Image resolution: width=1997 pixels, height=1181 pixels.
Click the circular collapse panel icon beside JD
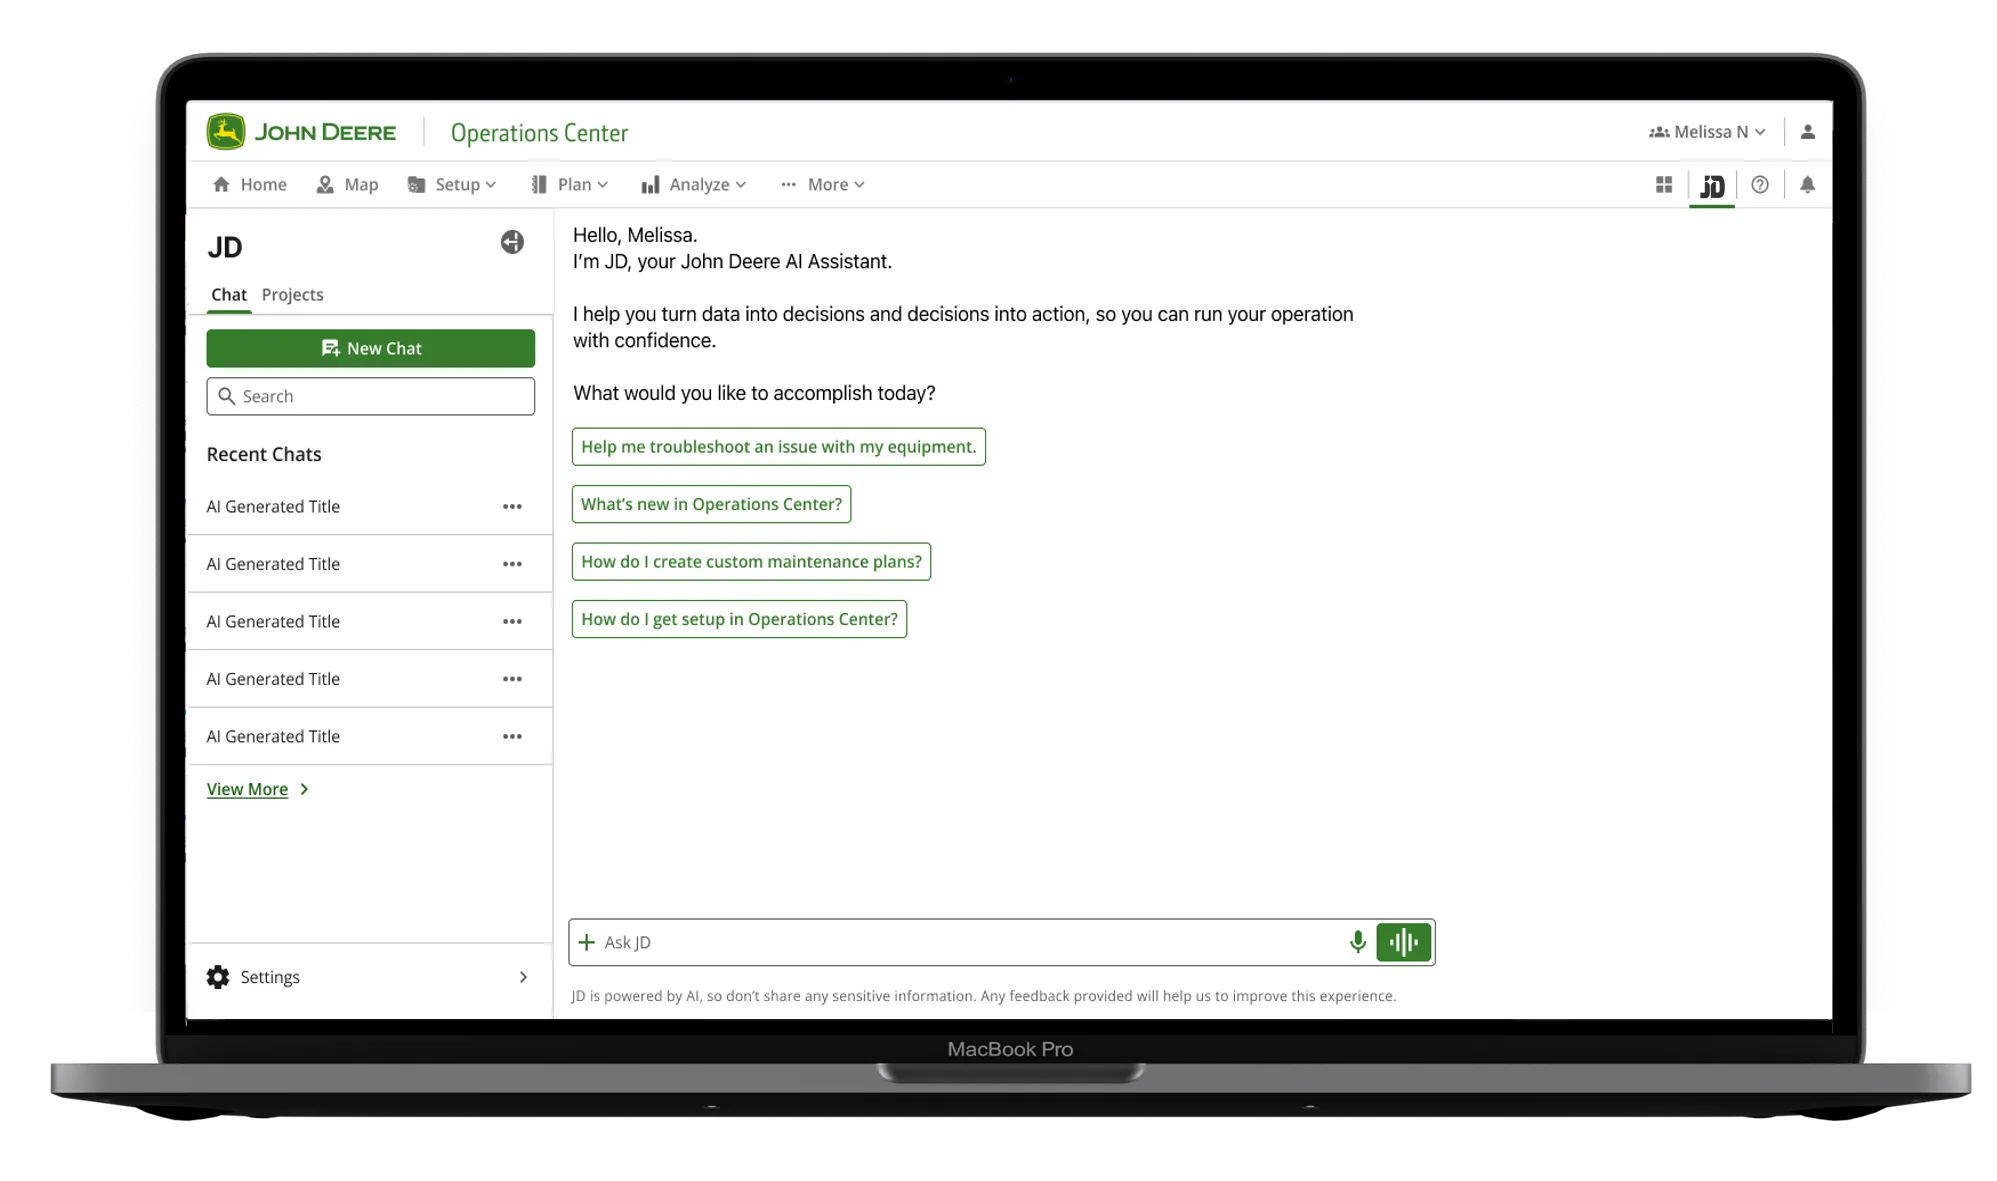point(512,242)
